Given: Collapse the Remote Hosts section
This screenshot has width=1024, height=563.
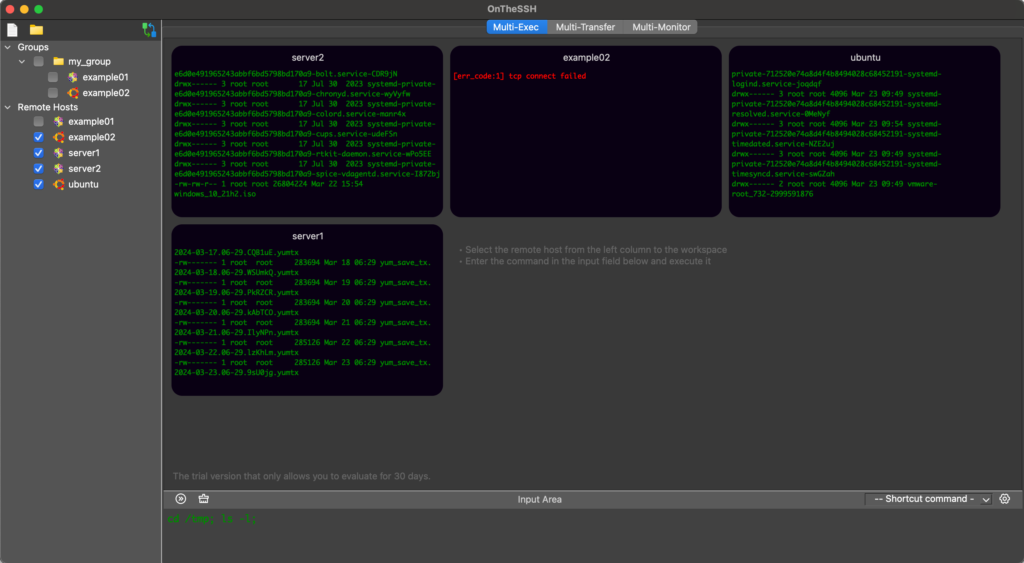Looking at the screenshot, I should (x=8, y=107).
